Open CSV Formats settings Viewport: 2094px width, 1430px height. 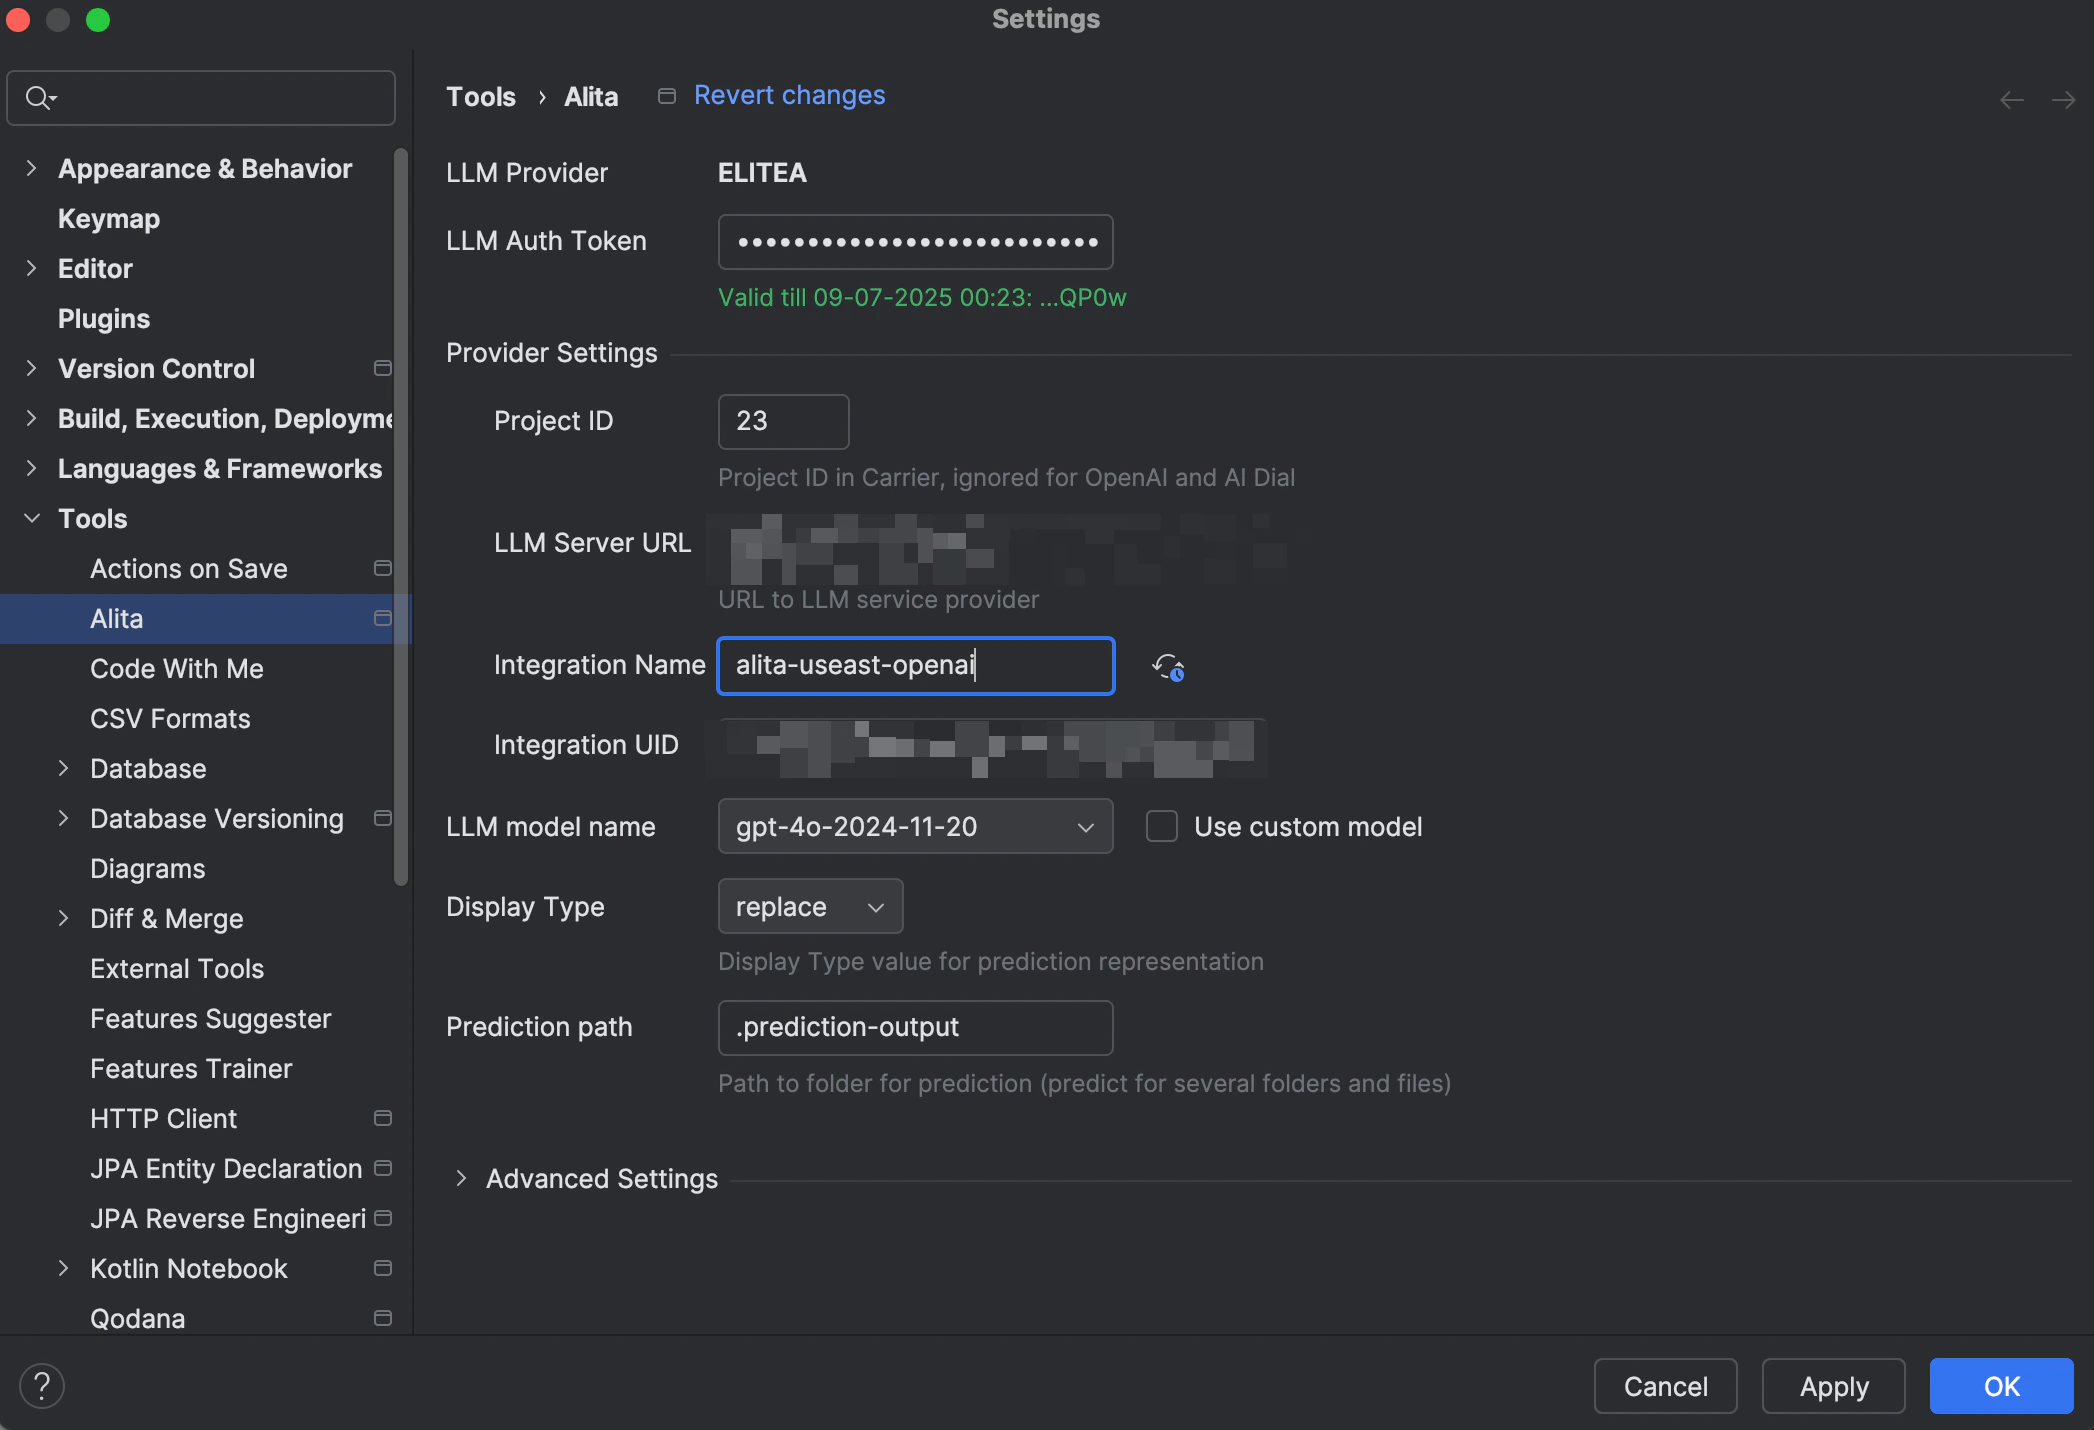170,719
